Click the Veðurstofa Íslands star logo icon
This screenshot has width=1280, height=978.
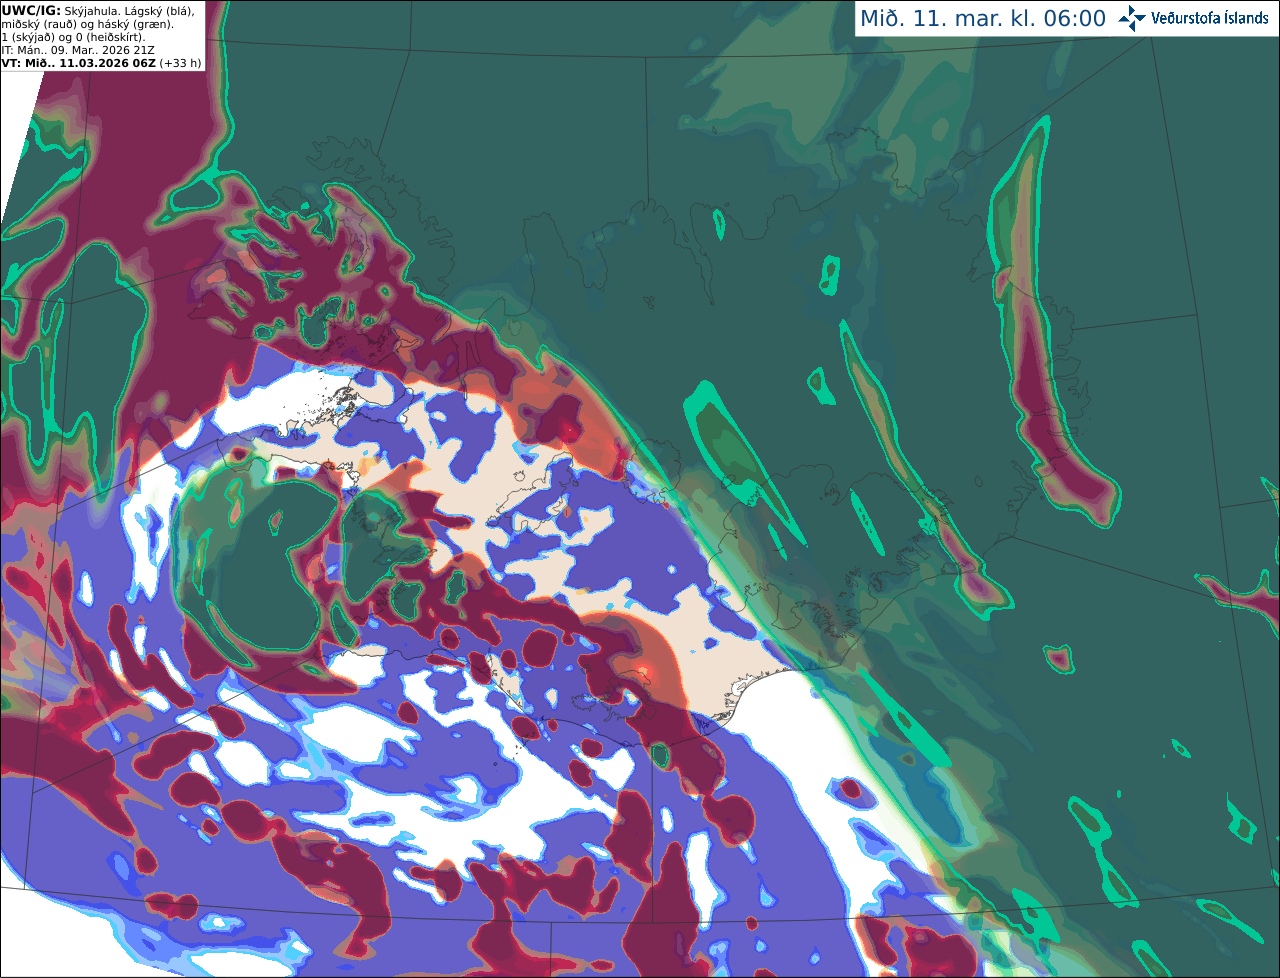1132,18
